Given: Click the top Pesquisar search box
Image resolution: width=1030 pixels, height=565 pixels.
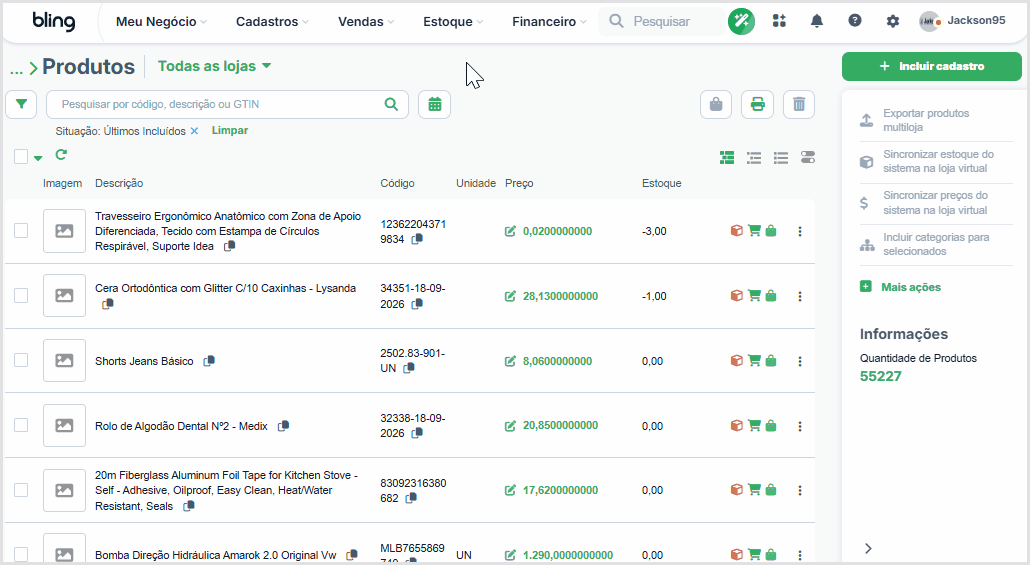Looking at the screenshot, I should (663, 22).
